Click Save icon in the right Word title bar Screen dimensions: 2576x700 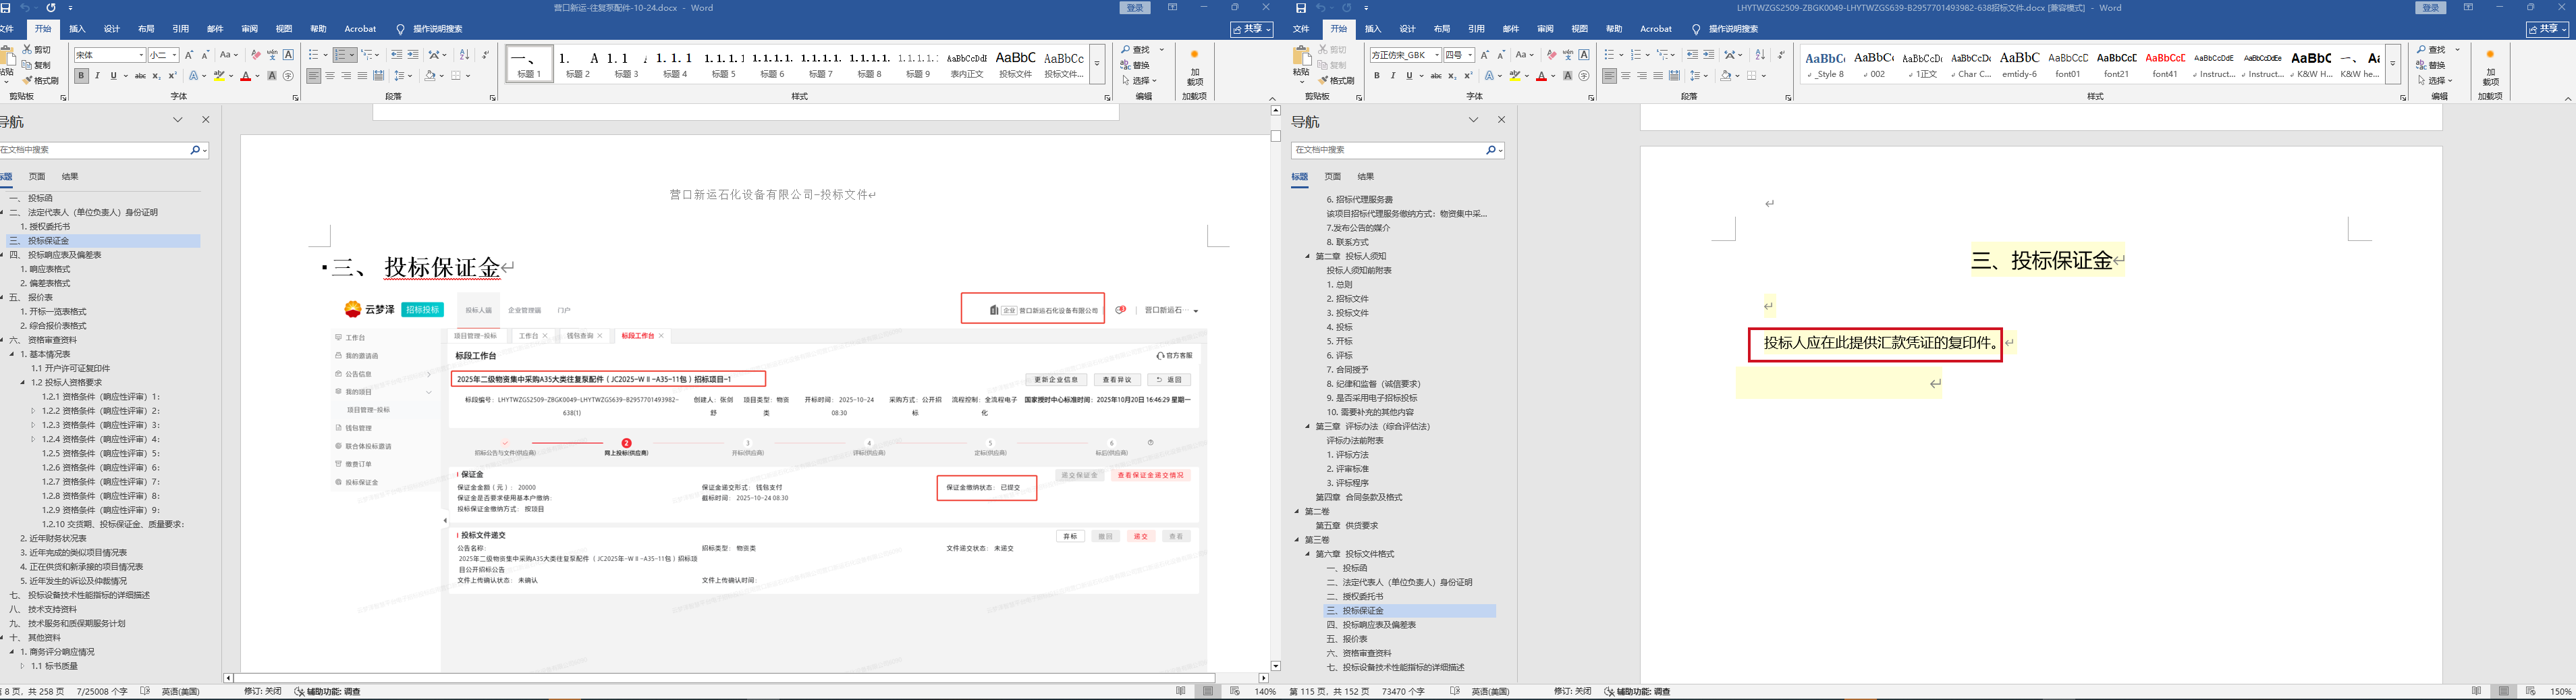(x=1300, y=8)
